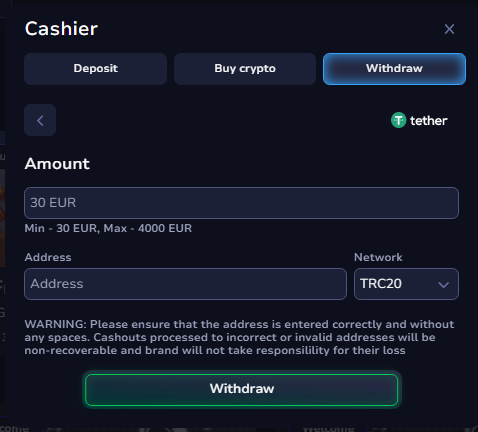This screenshot has height=432, width=478.
Task: Click the tether wordmark next to logo
Action: 428,121
